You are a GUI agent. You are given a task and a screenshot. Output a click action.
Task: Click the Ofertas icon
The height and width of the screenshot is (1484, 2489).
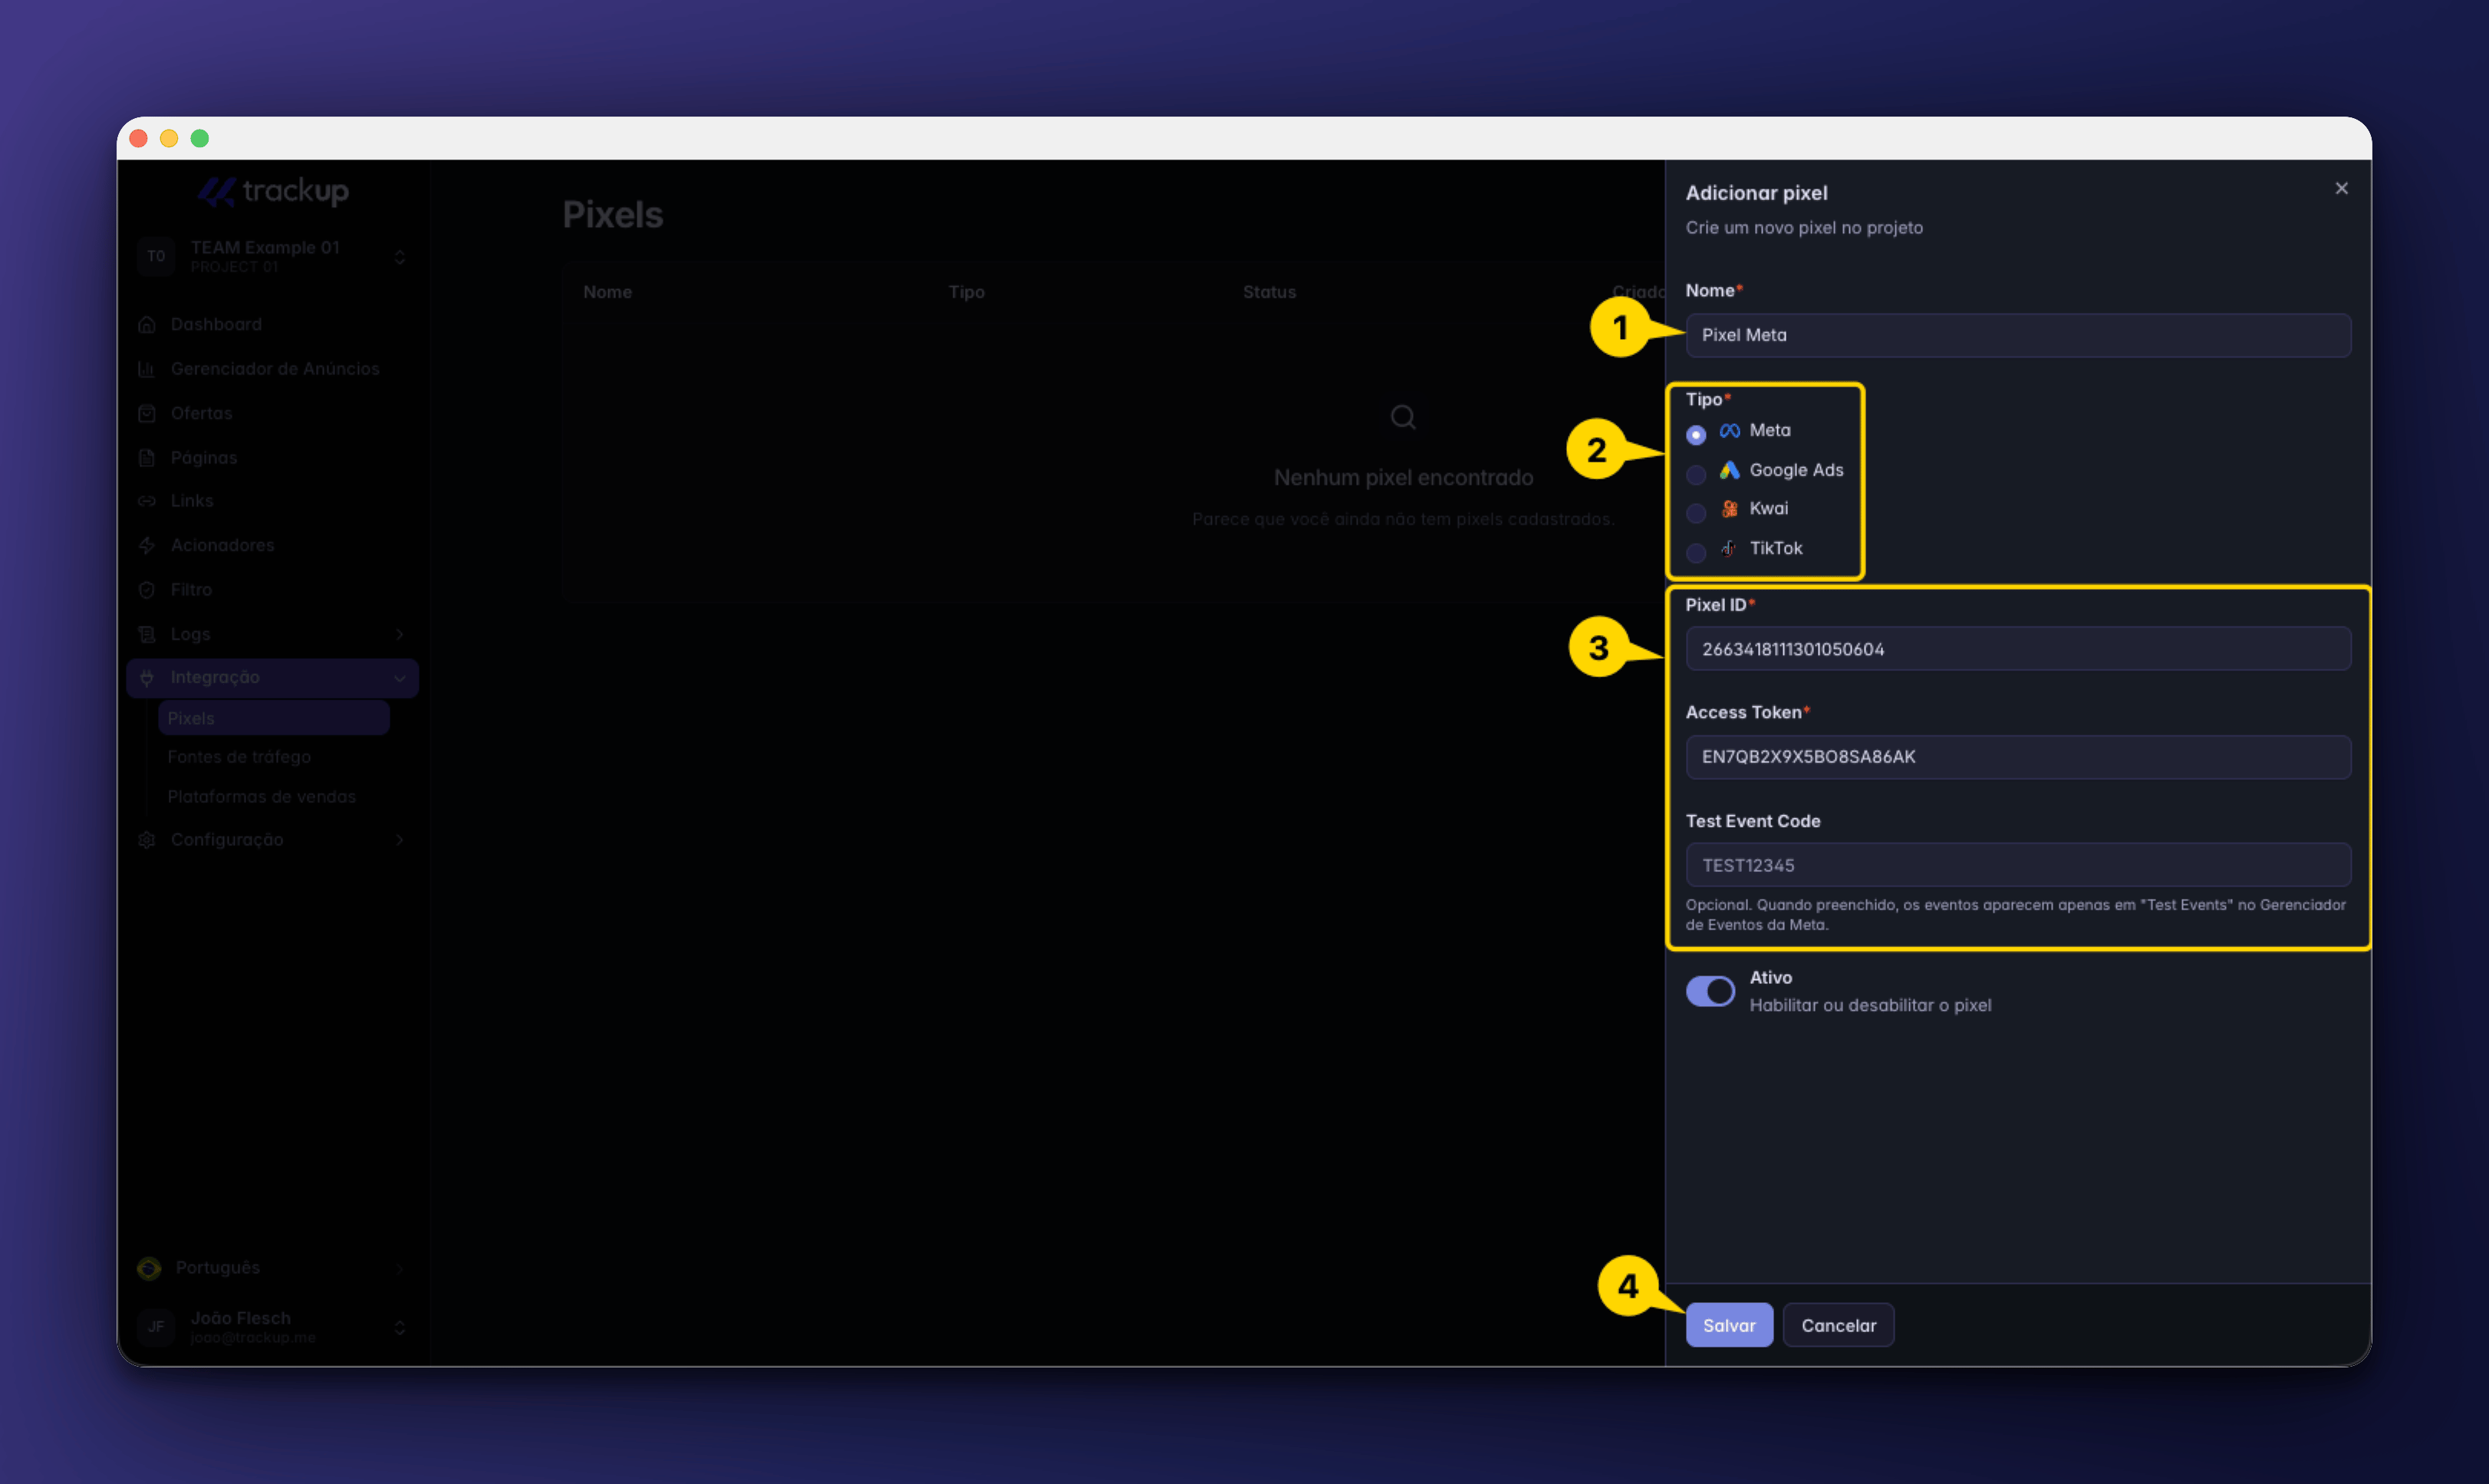(147, 413)
